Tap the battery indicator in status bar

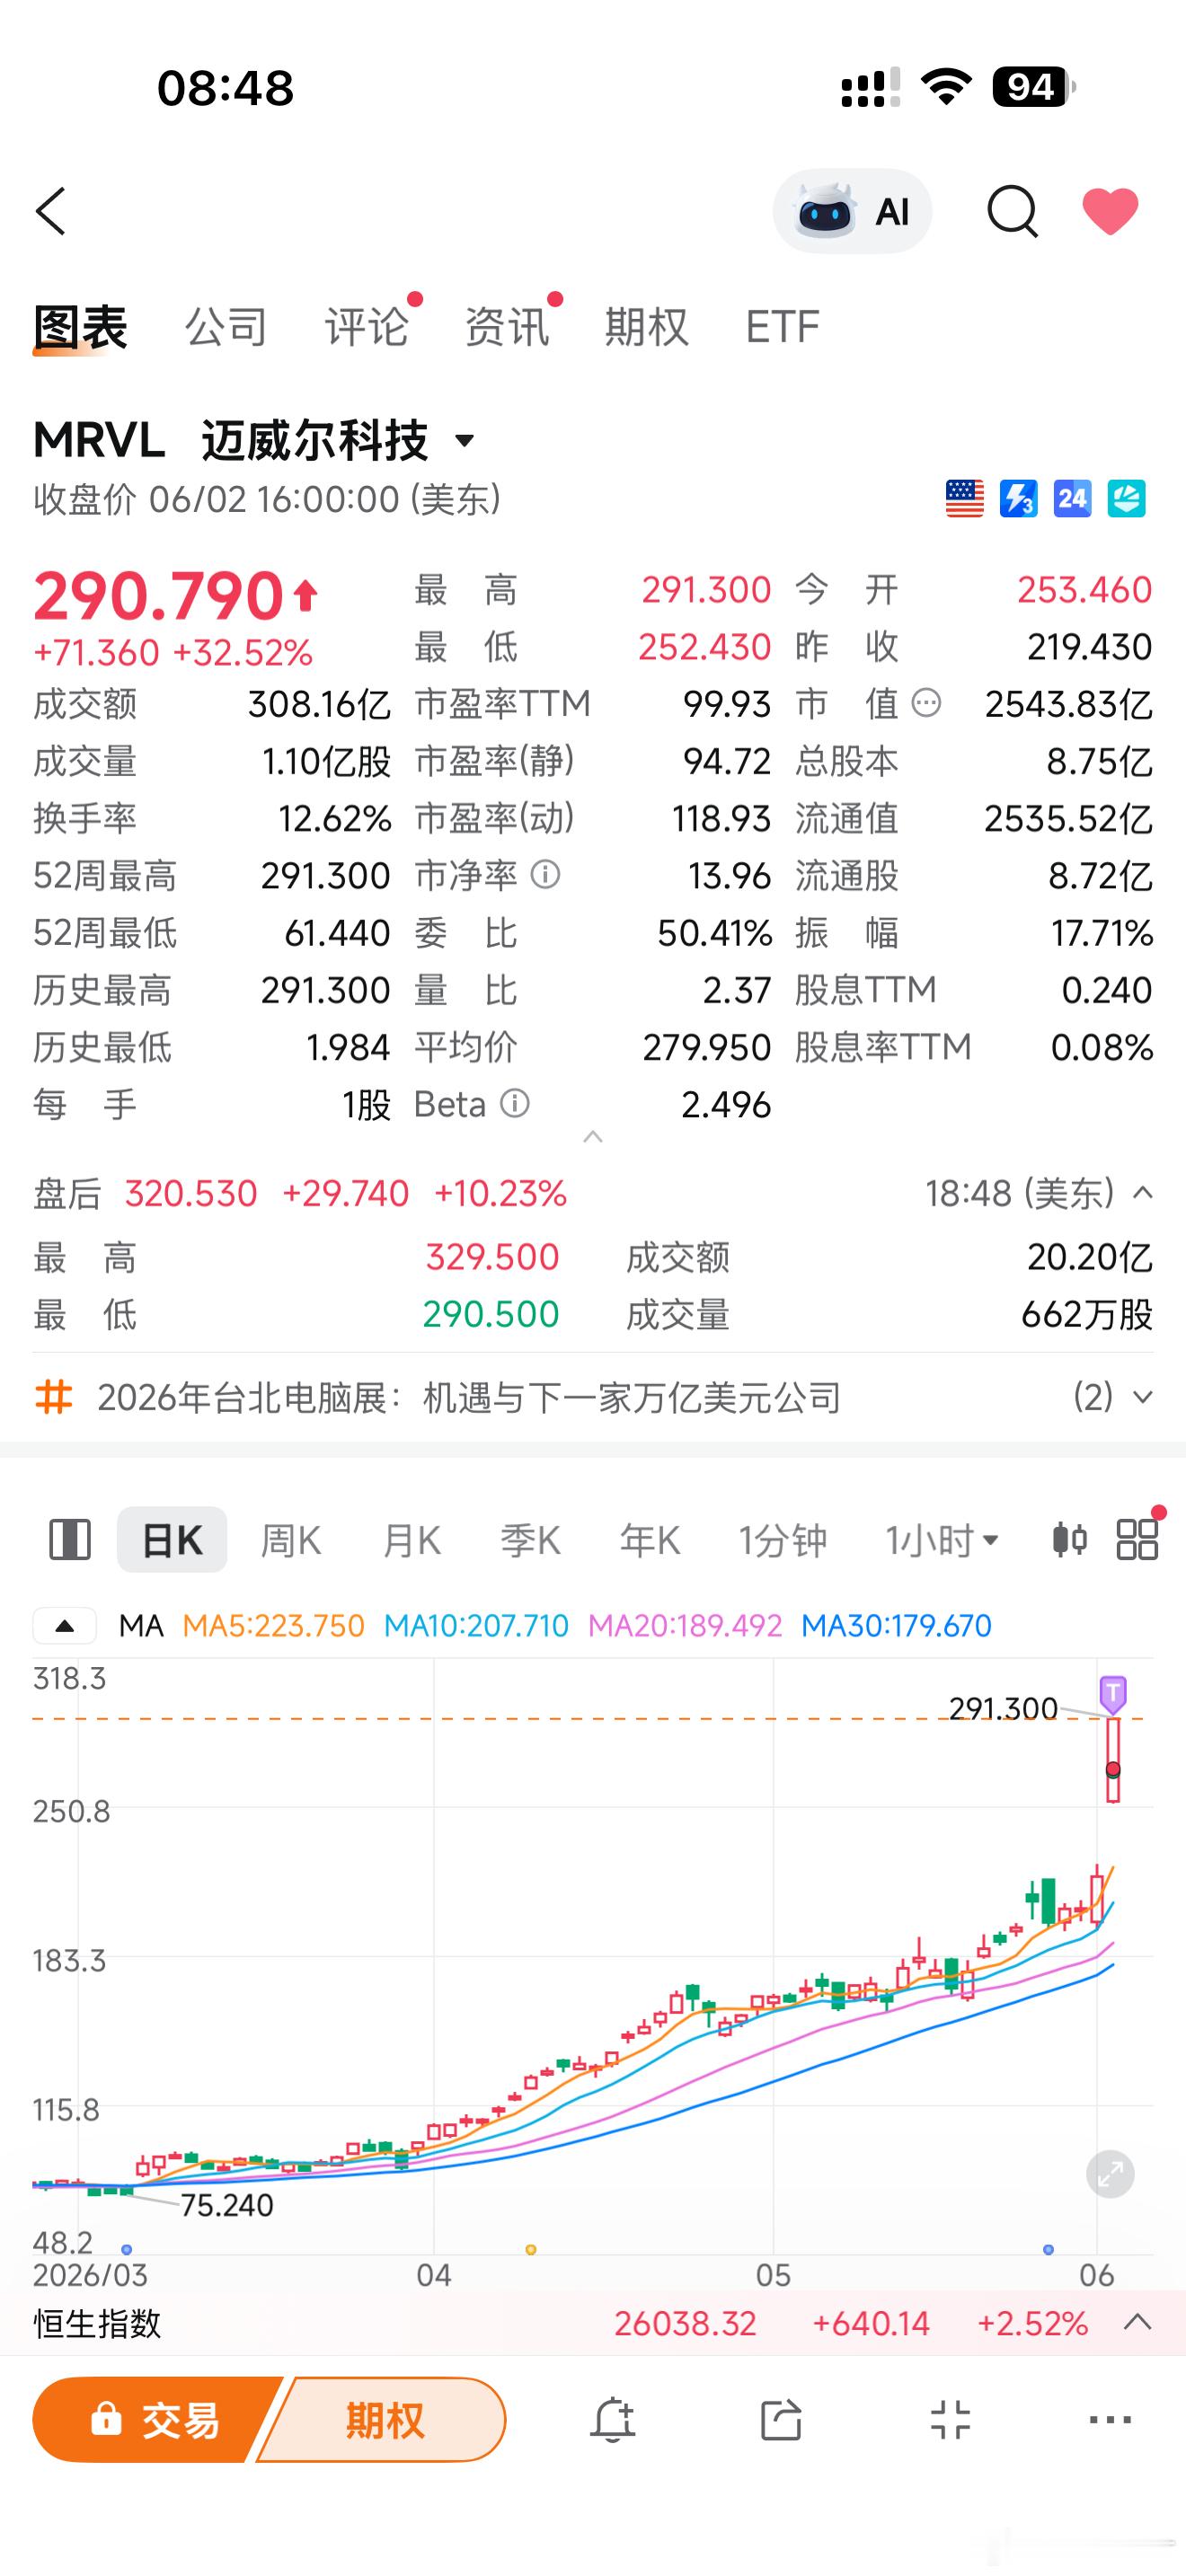click(1033, 87)
